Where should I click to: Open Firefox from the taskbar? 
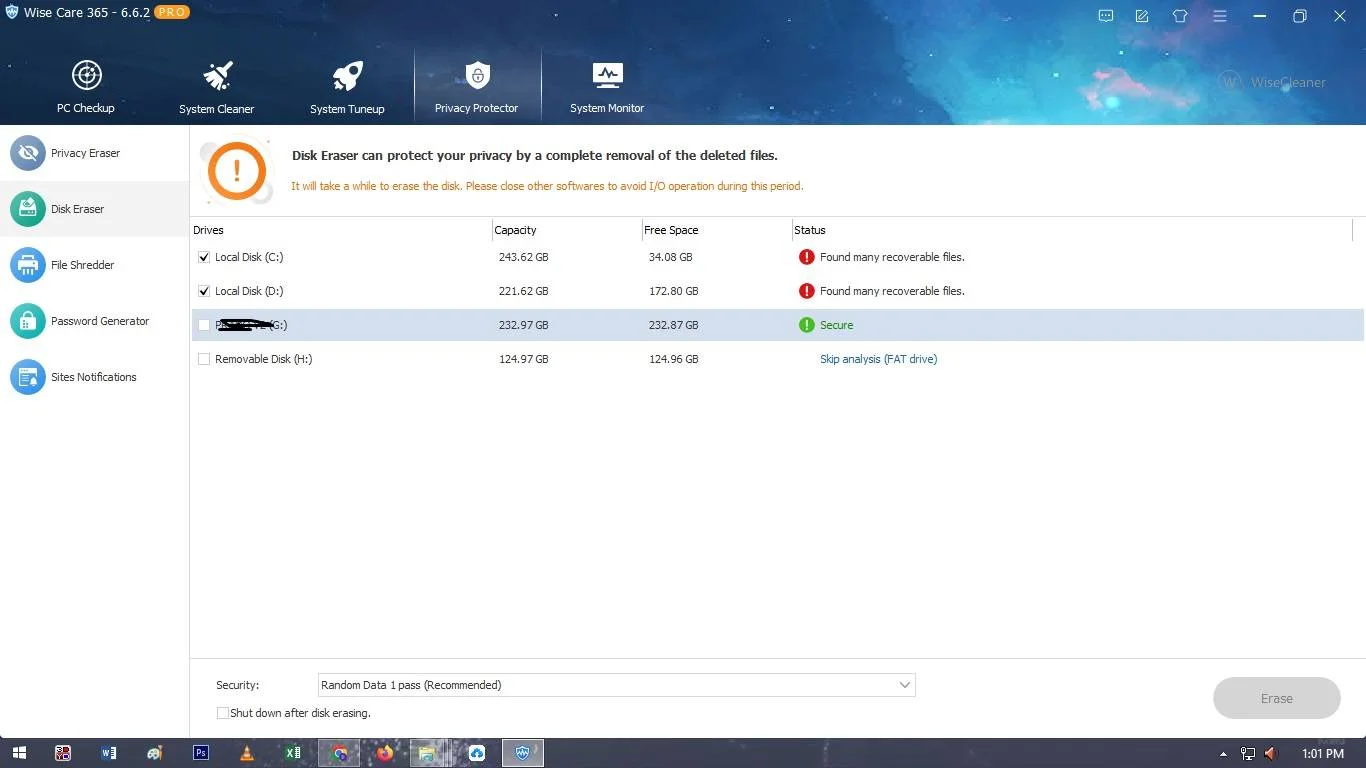click(385, 753)
